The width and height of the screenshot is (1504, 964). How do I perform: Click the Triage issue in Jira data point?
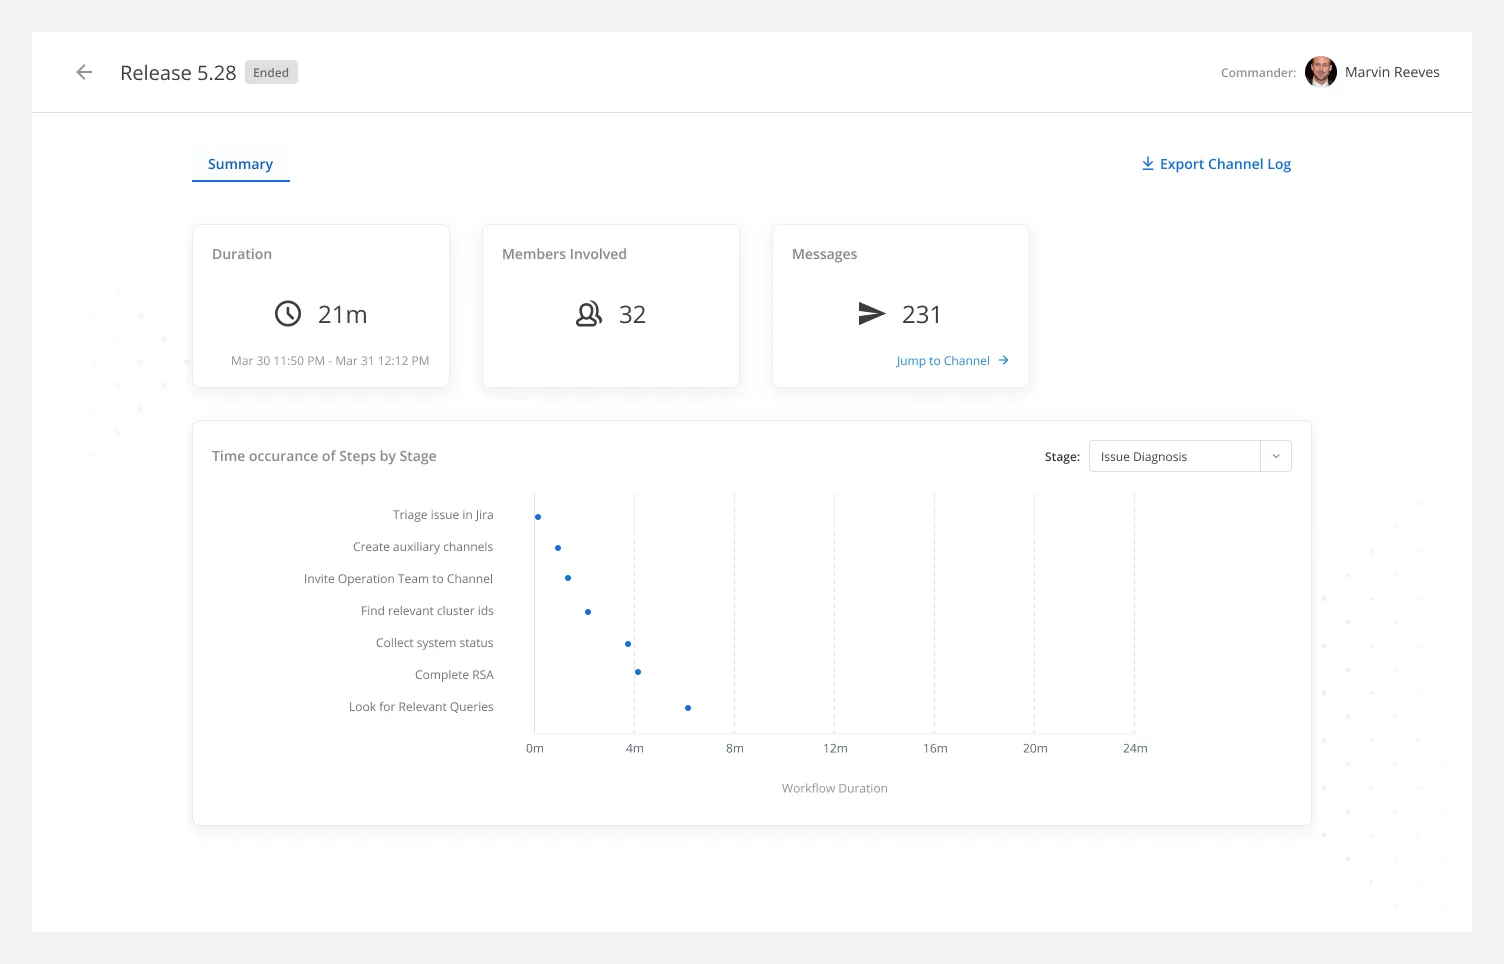pyautogui.click(x=538, y=517)
